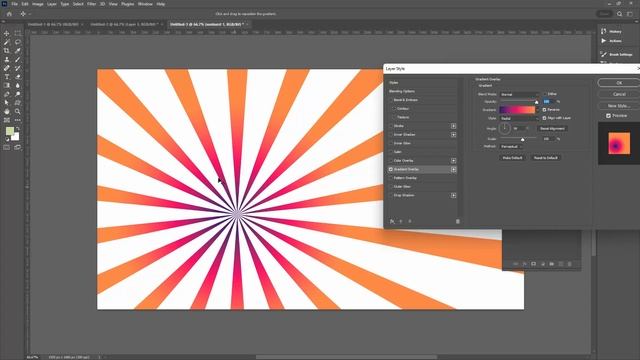This screenshot has height=360, width=640.
Task: Toggle the Reverse checkbox
Action: 544,110
